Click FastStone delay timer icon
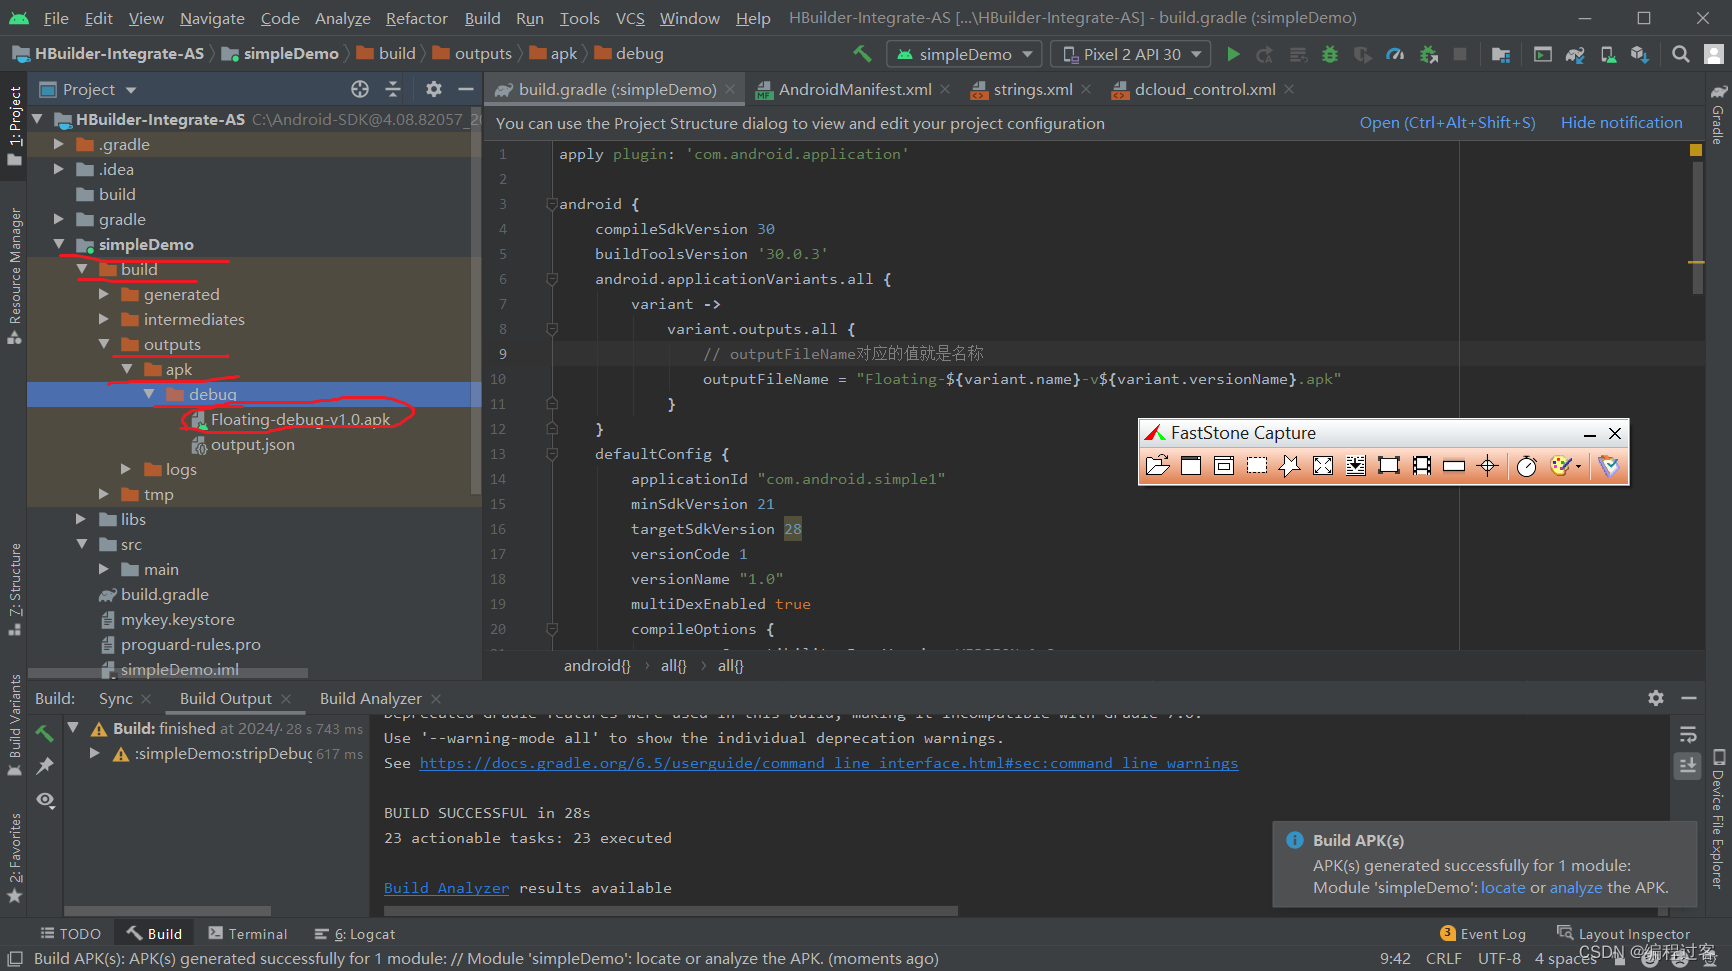This screenshot has height=971, width=1732. coord(1527,466)
